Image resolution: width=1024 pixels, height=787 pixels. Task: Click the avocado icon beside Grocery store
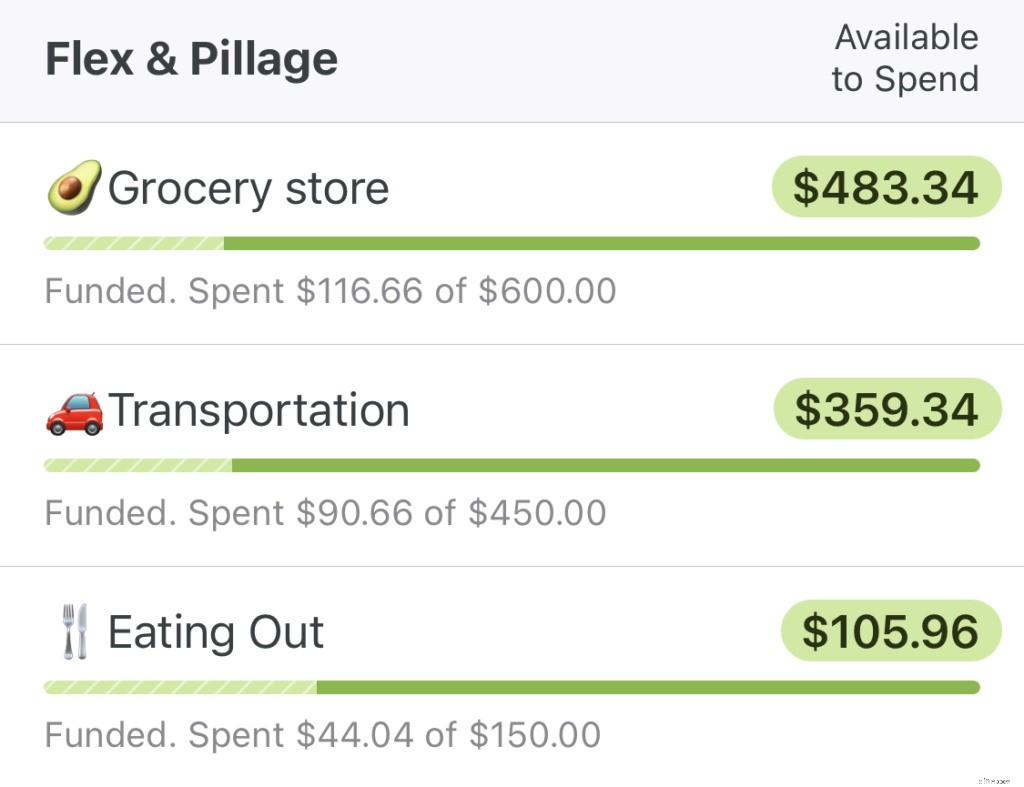pos(74,188)
